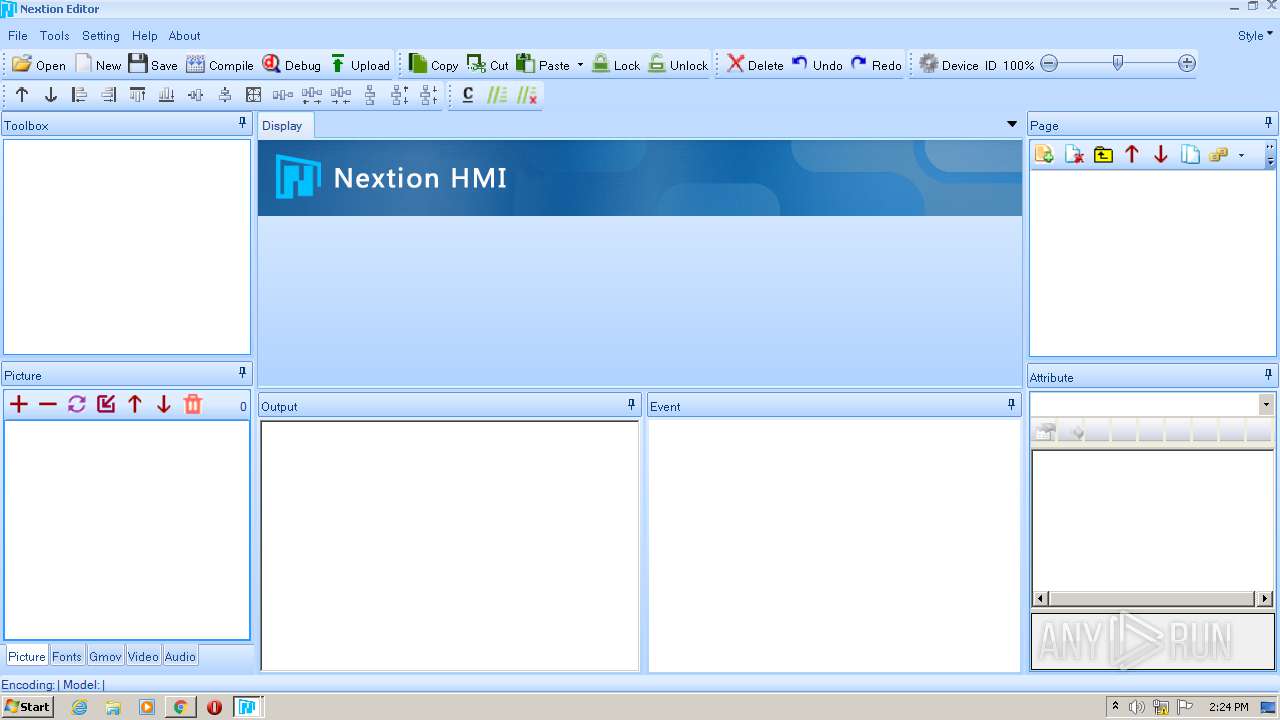Create a New project
1280x720 pixels.
pos(98,64)
